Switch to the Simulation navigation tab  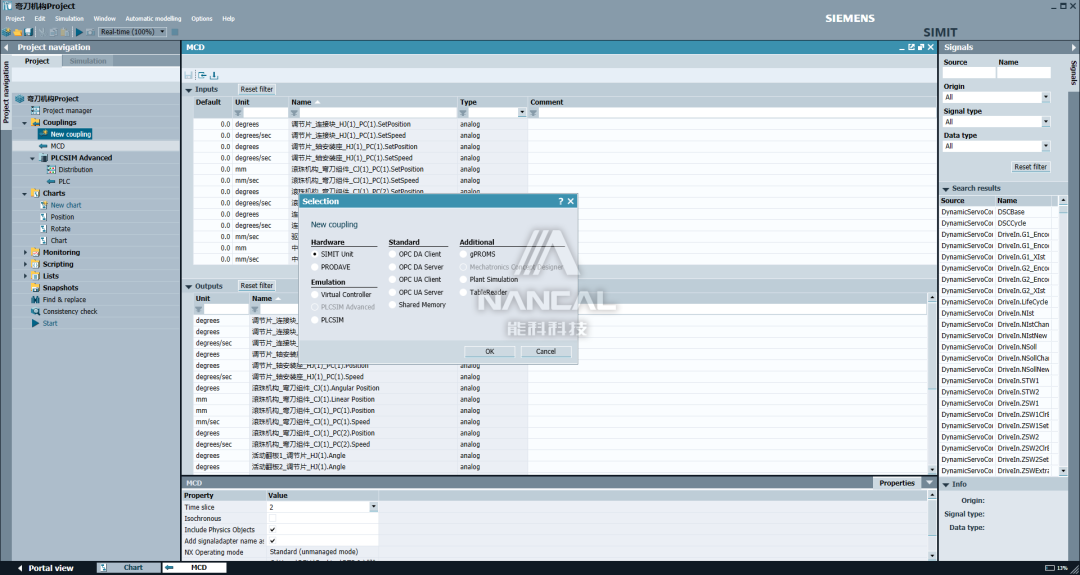[x=87, y=61]
